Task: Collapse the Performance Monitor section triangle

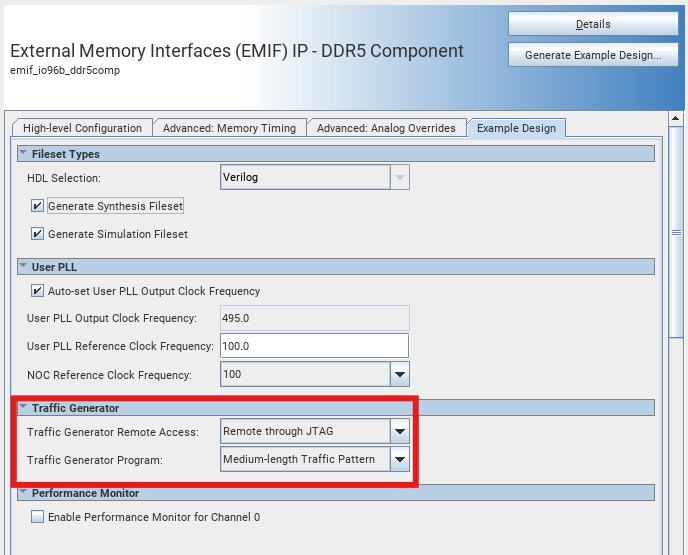Action: pyautogui.click(x=23, y=493)
